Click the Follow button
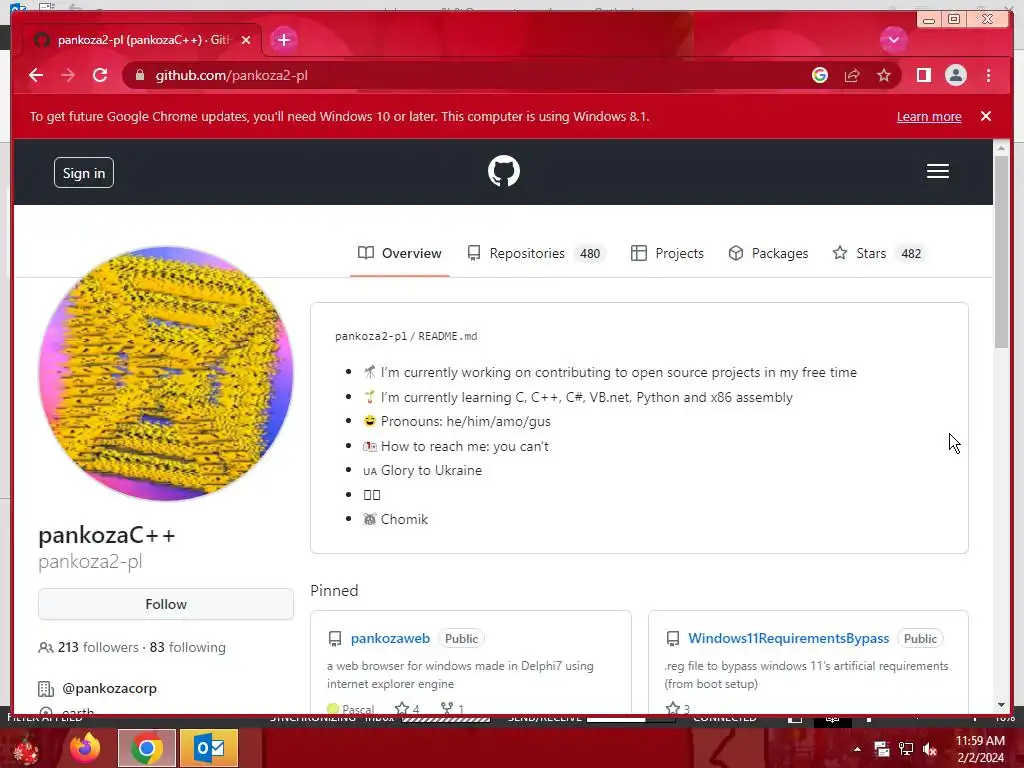Image resolution: width=1024 pixels, height=768 pixels. (166, 604)
